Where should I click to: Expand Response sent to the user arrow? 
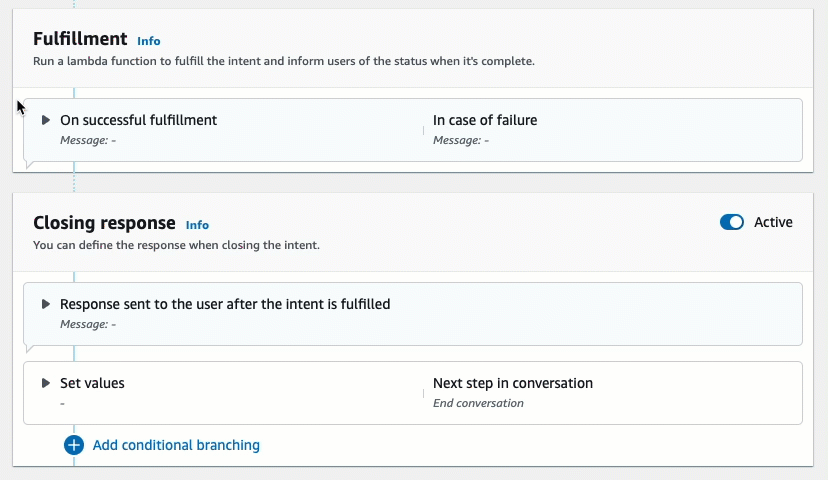[x=46, y=304]
